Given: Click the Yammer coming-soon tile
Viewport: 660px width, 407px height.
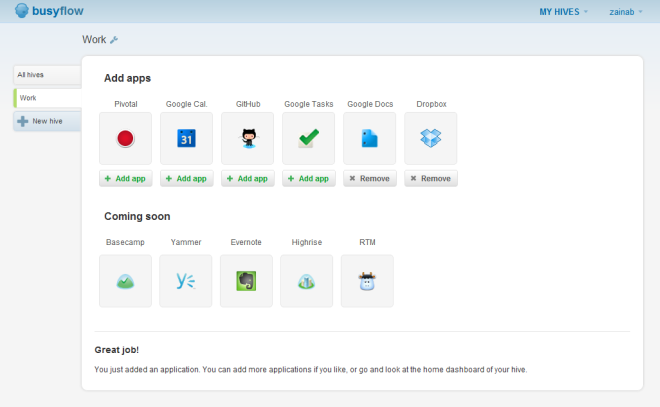Looking at the screenshot, I should pyautogui.click(x=186, y=281).
